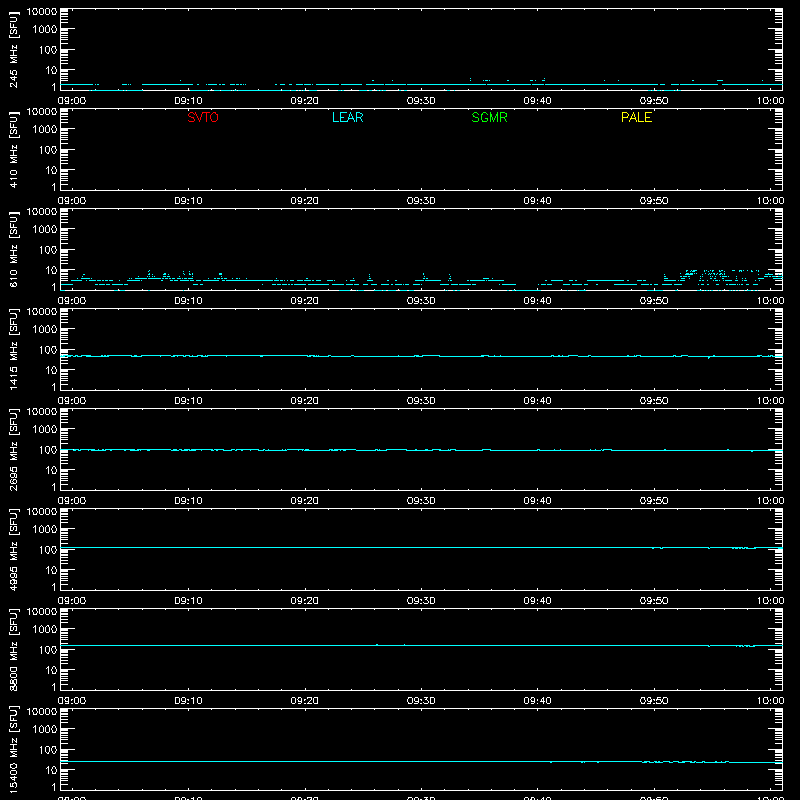Click the 09:30 time label below the 245 MHz plot
The width and height of the screenshot is (800, 800).
point(421,101)
